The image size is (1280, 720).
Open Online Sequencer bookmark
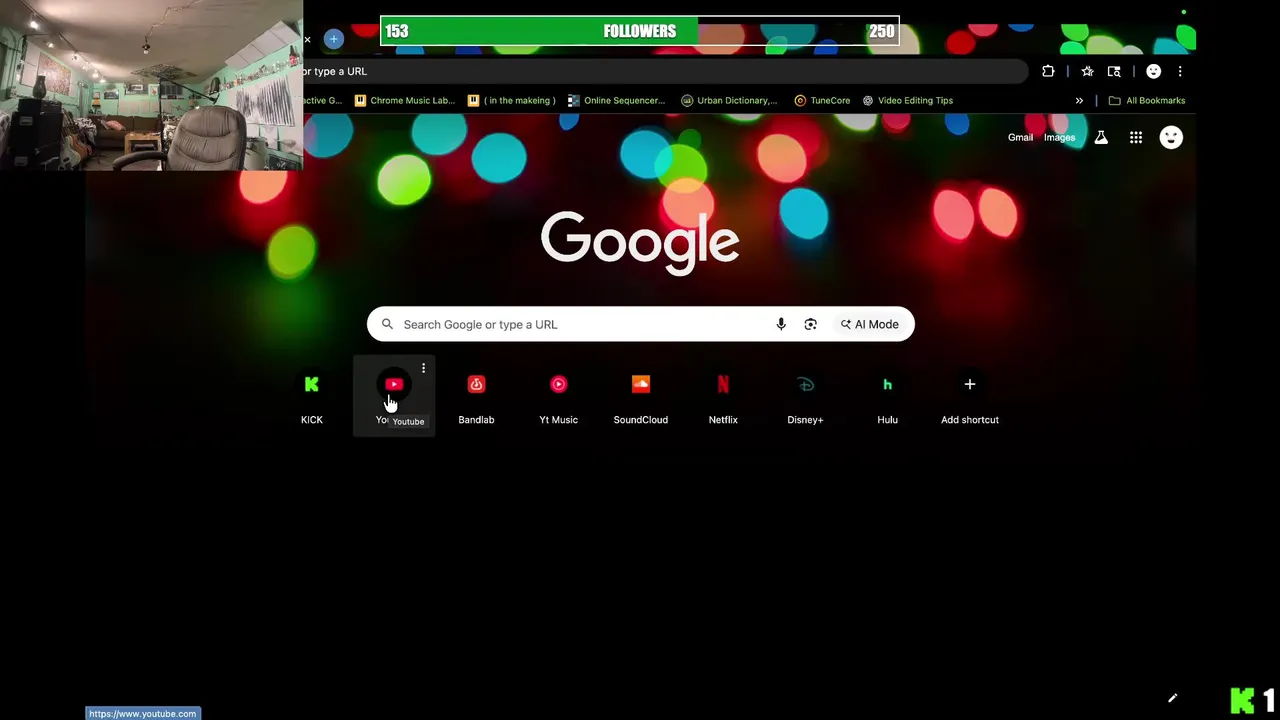[x=616, y=100]
